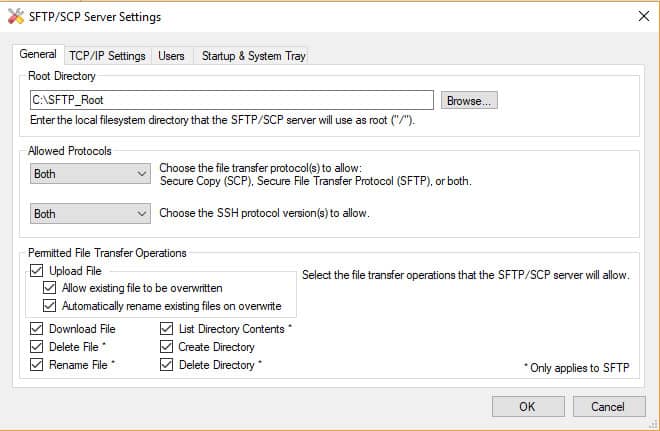Click the 'Permitted File Transfer Operations' group label

(107, 253)
